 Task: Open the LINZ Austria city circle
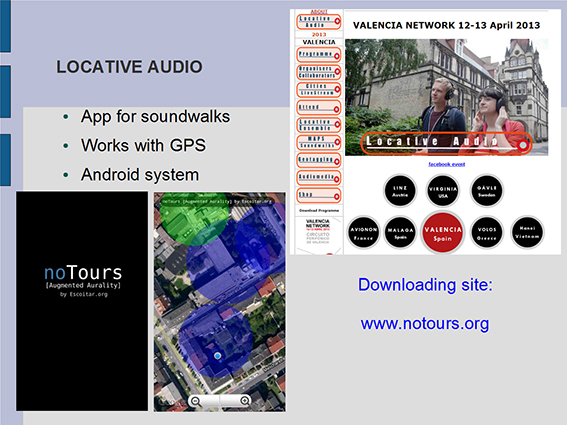pos(400,191)
